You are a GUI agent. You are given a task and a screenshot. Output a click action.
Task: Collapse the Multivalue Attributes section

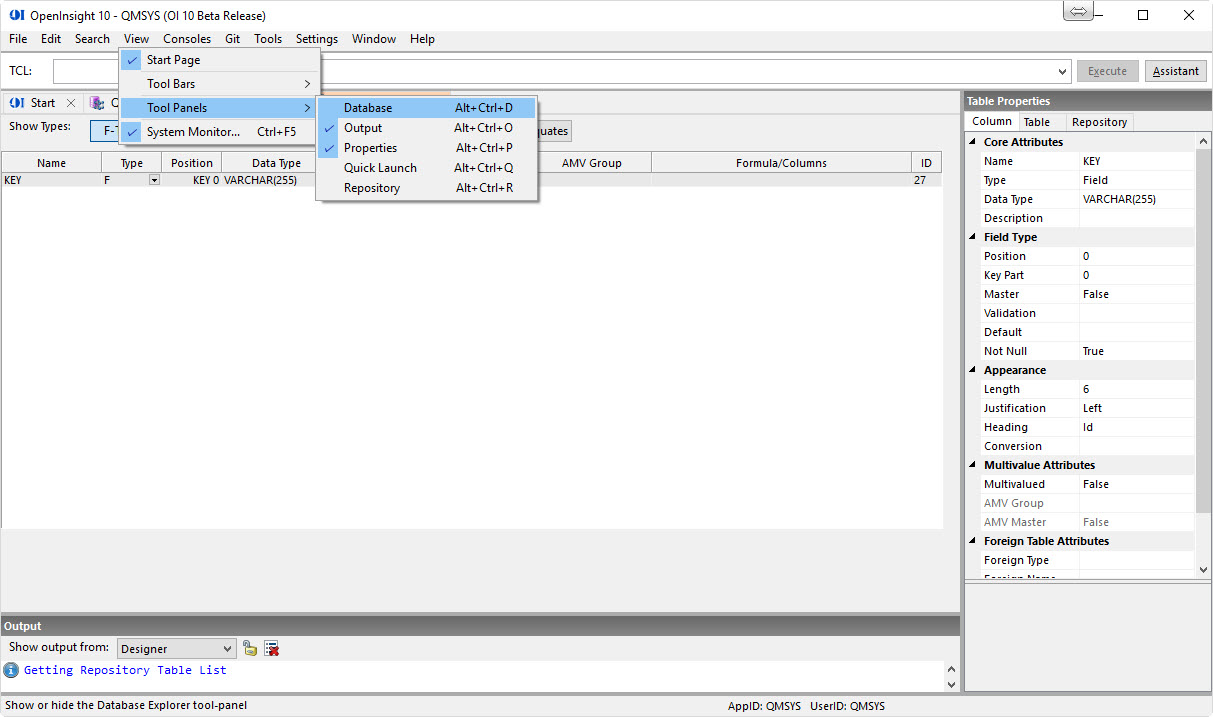[973, 465]
